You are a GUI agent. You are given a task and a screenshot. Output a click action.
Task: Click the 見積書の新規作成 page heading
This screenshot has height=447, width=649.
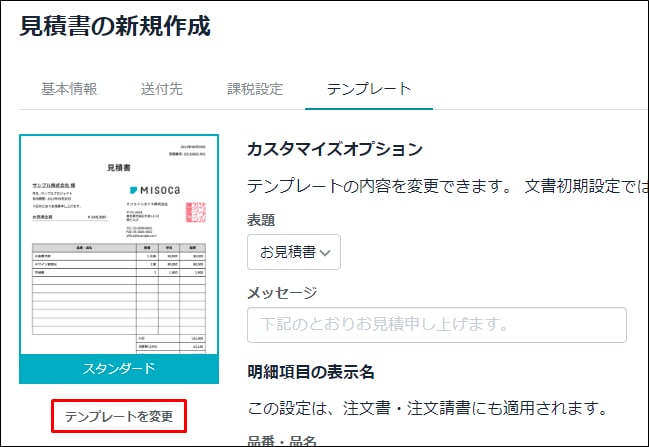[115, 26]
